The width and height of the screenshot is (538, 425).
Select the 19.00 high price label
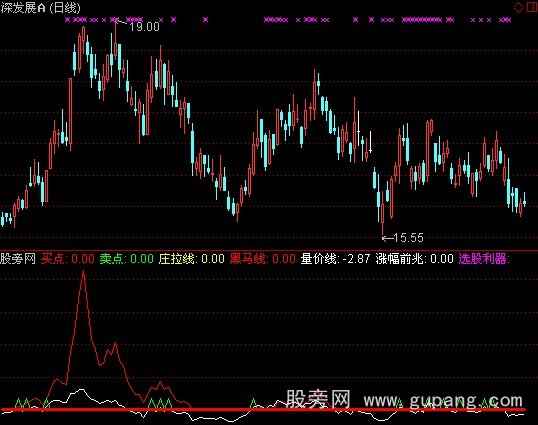[x=144, y=27]
